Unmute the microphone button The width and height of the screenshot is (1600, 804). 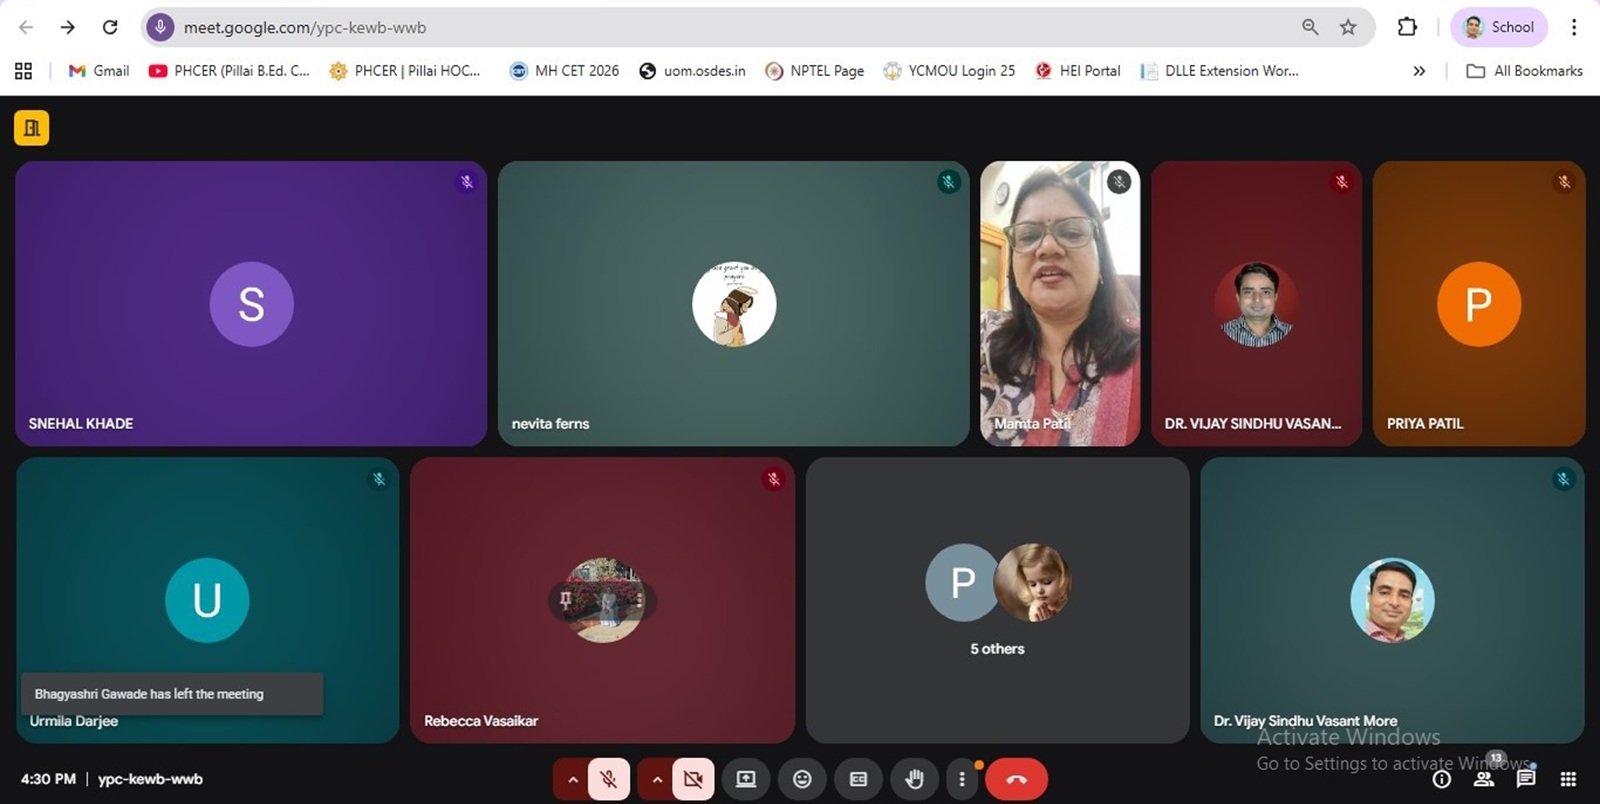click(608, 779)
